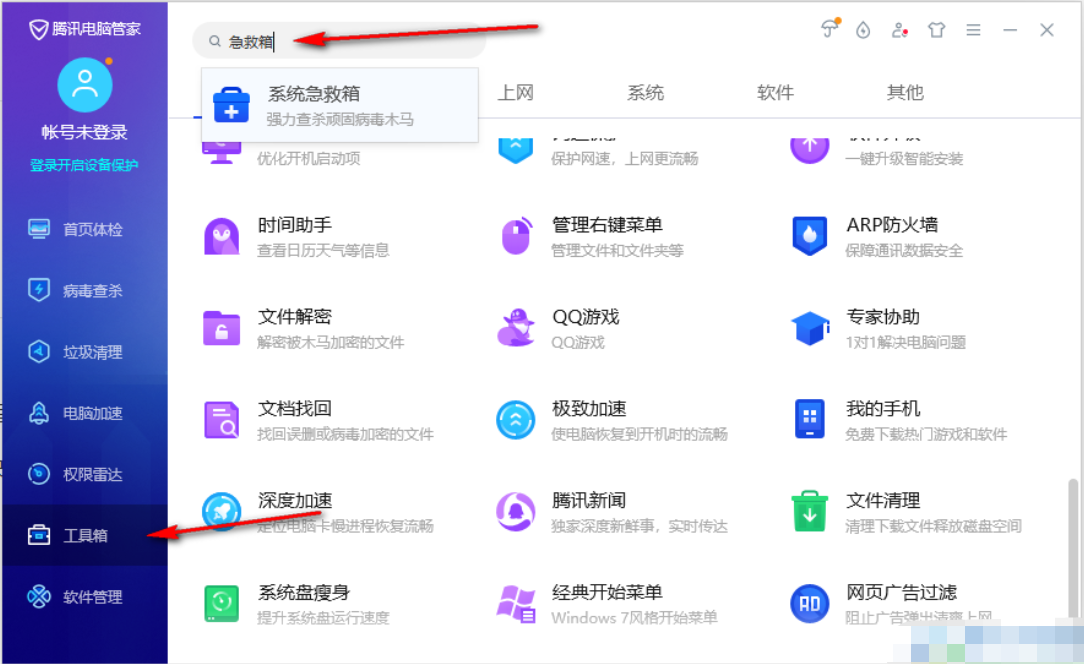Image resolution: width=1084 pixels, height=664 pixels.
Task: Click the 系统盘瘦身 title text
Action: [x=303, y=592]
